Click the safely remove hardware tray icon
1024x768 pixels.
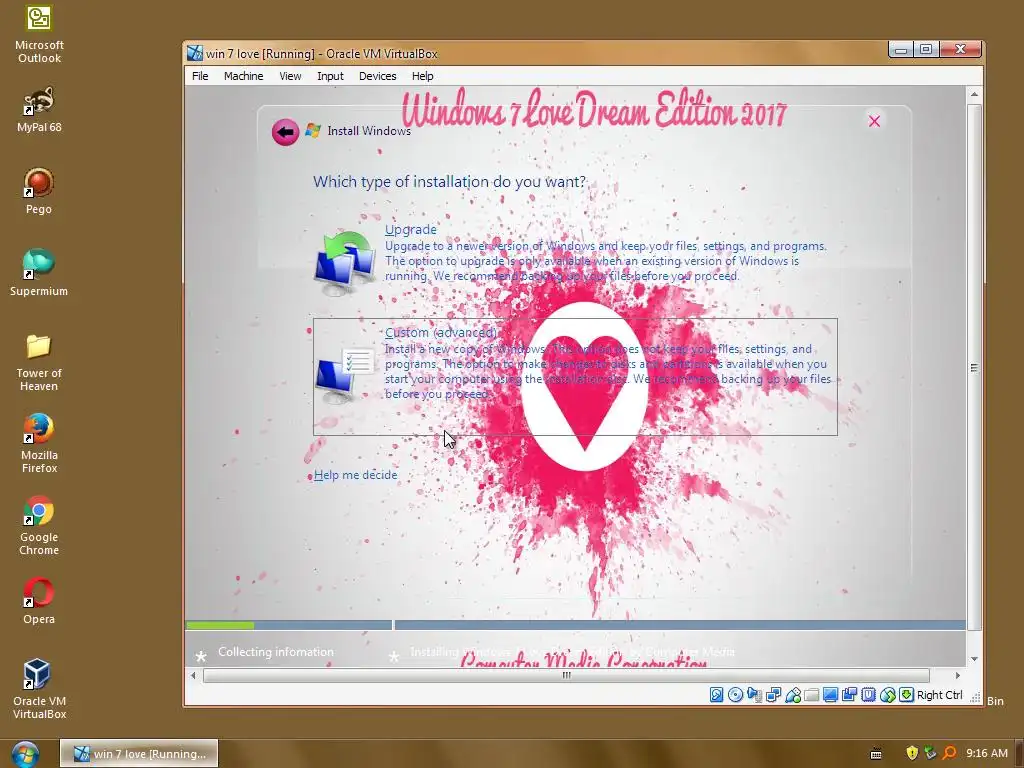pyautogui.click(x=931, y=753)
